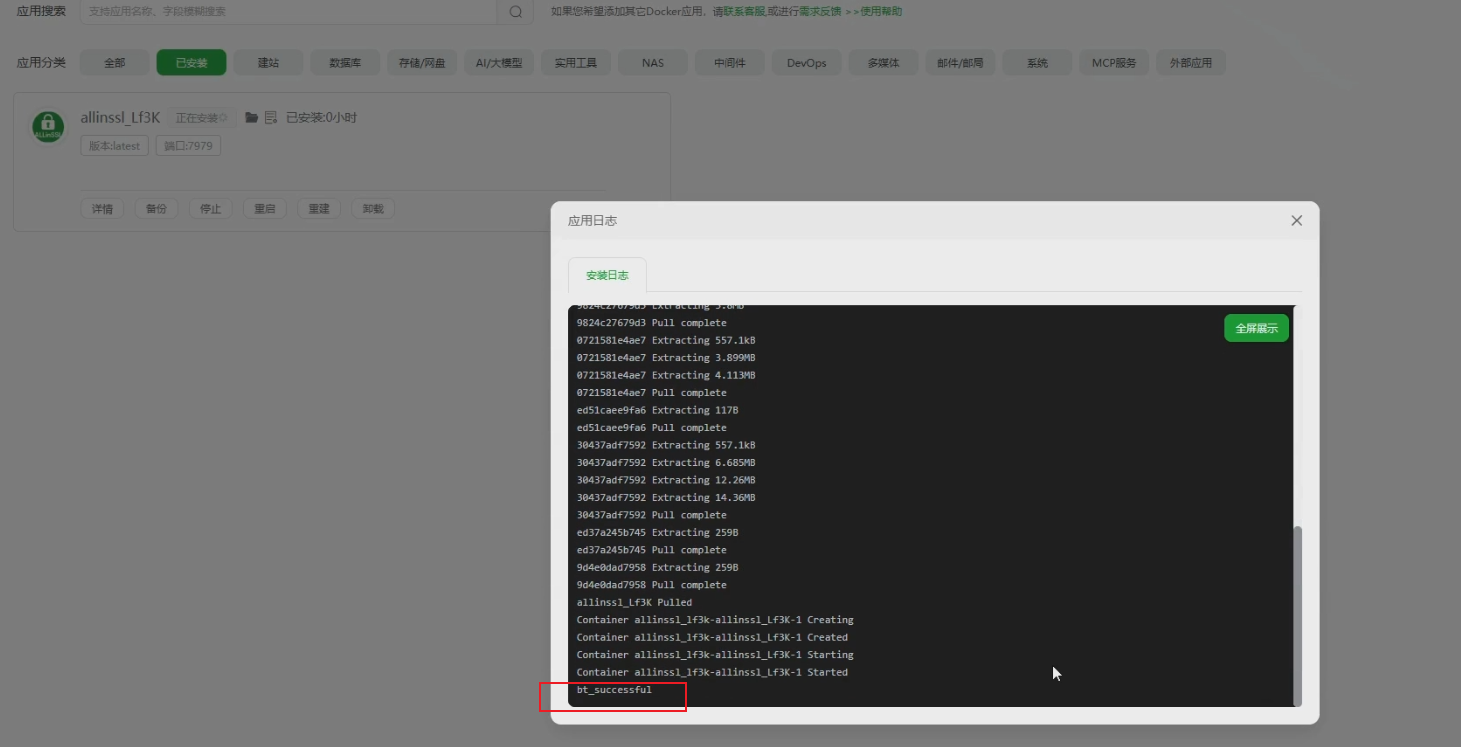Select the 外部应用 category tab
The image size is (1461, 747).
[x=1190, y=62]
